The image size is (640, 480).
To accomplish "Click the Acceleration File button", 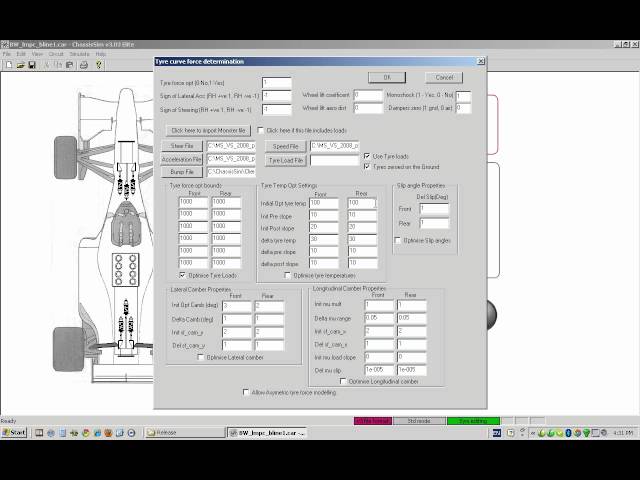I will coord(182,159).
